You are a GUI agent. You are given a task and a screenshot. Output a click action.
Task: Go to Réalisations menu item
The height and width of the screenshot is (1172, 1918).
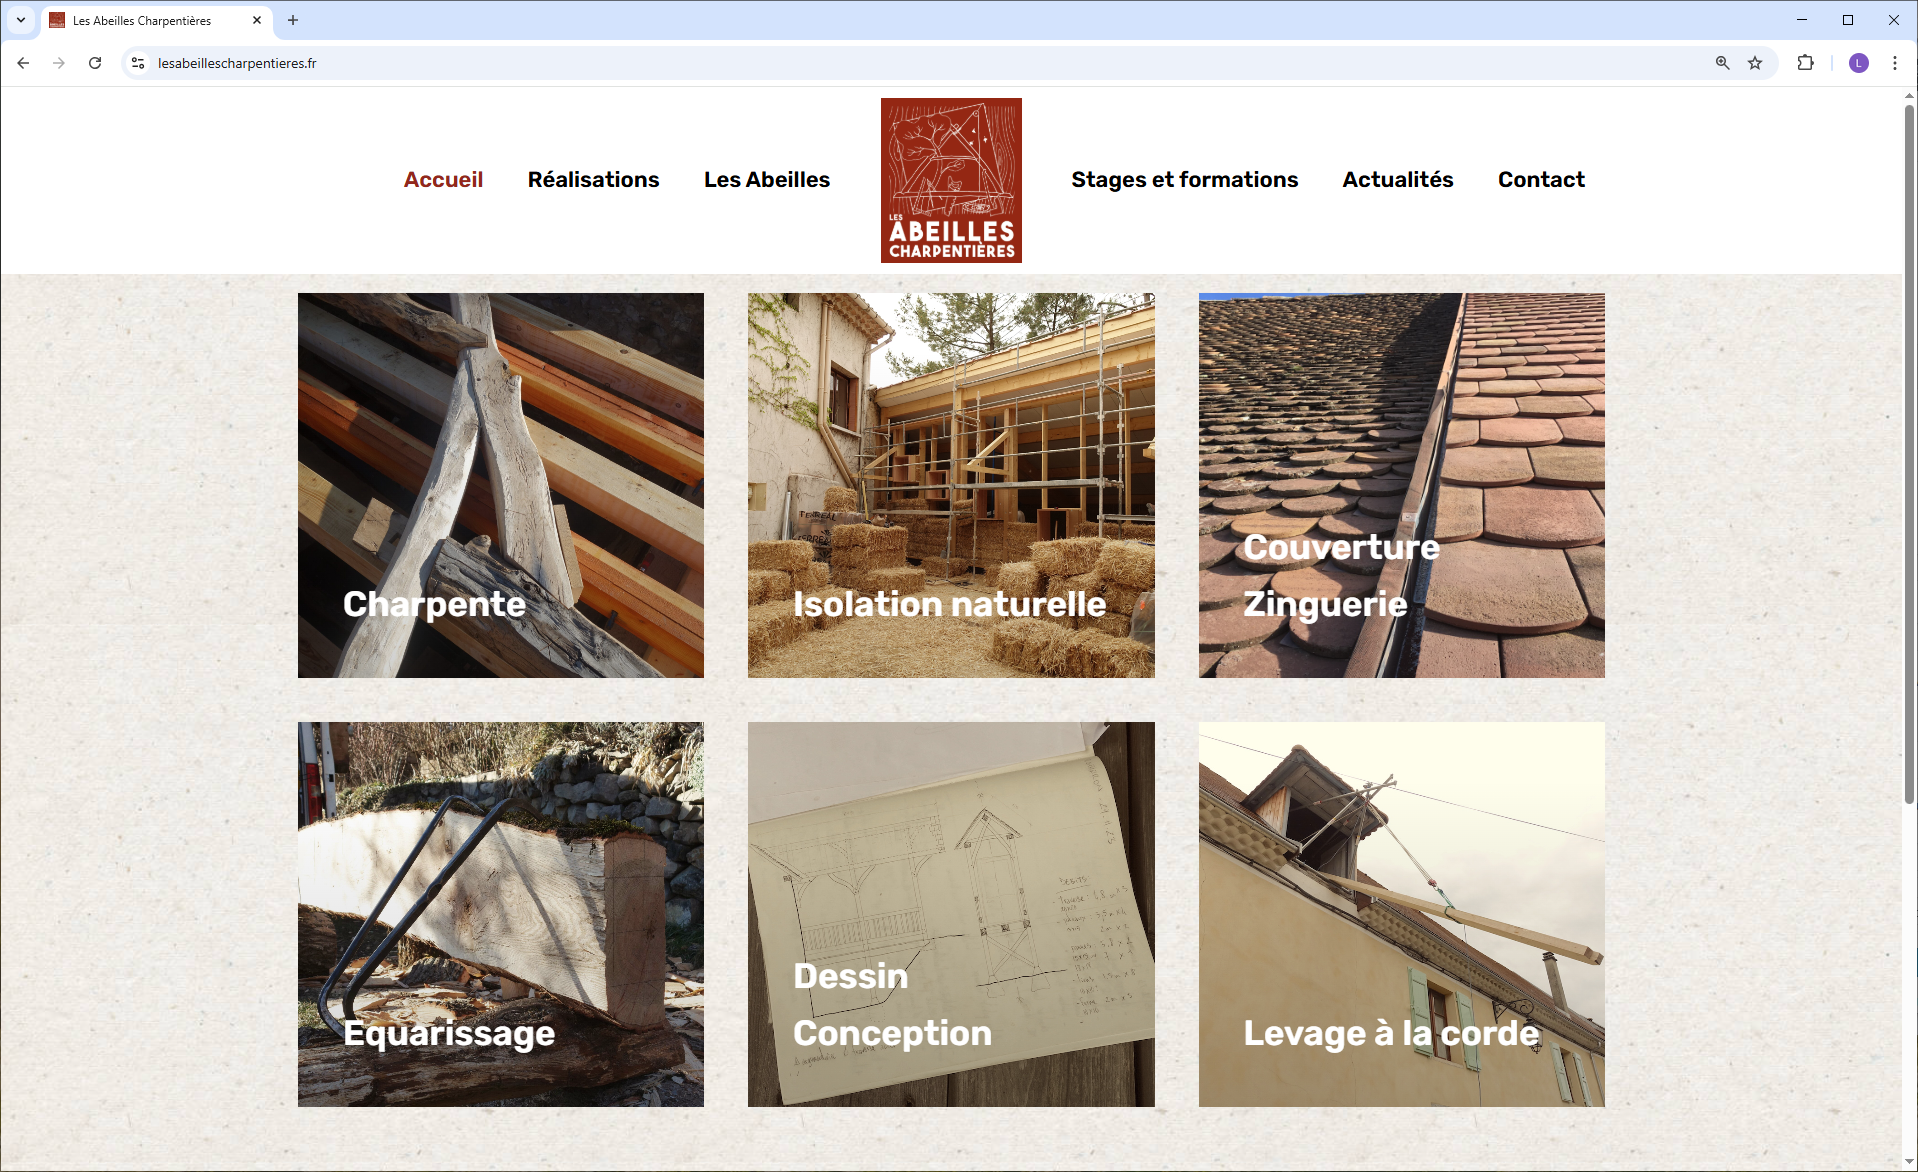tap(593, 180)
